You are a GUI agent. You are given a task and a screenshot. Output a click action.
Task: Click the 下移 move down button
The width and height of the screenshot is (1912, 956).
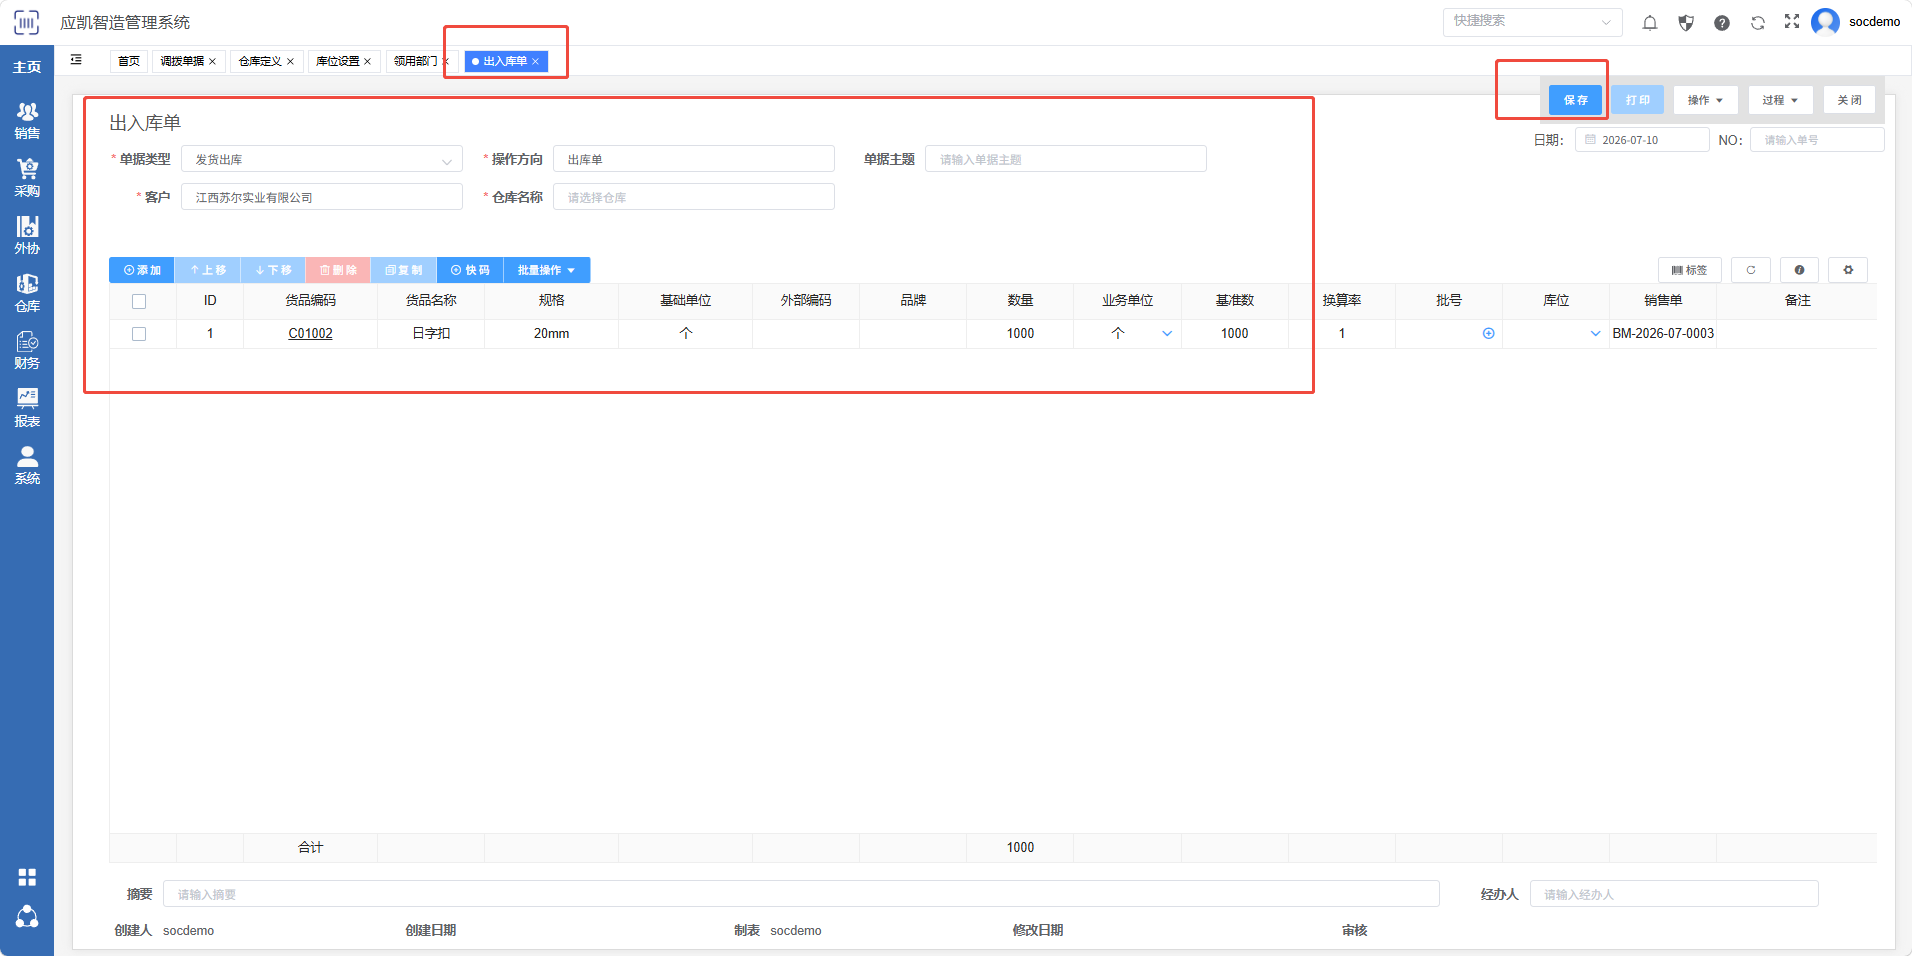273,270
